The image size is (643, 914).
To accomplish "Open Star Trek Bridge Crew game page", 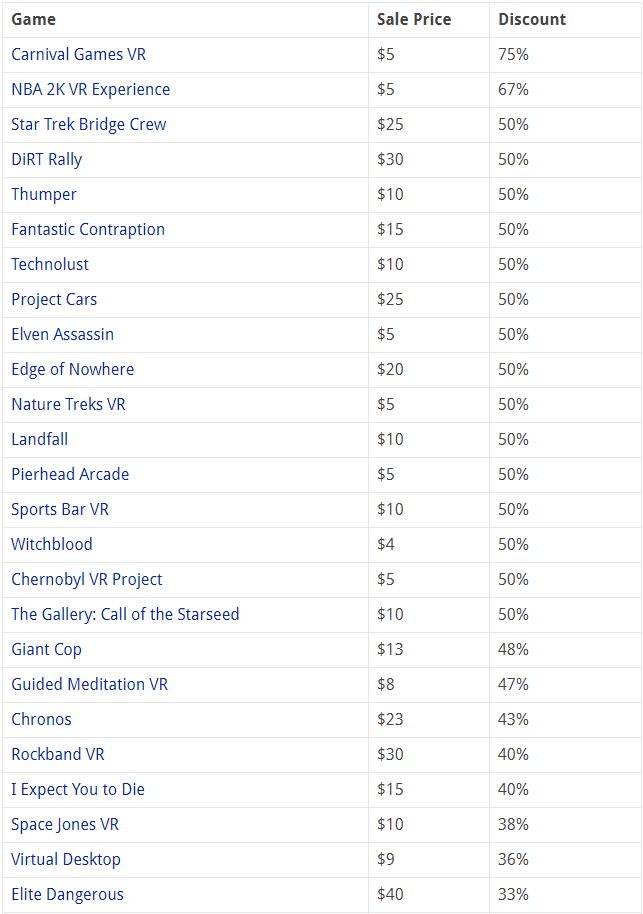I will click(88, 124).
